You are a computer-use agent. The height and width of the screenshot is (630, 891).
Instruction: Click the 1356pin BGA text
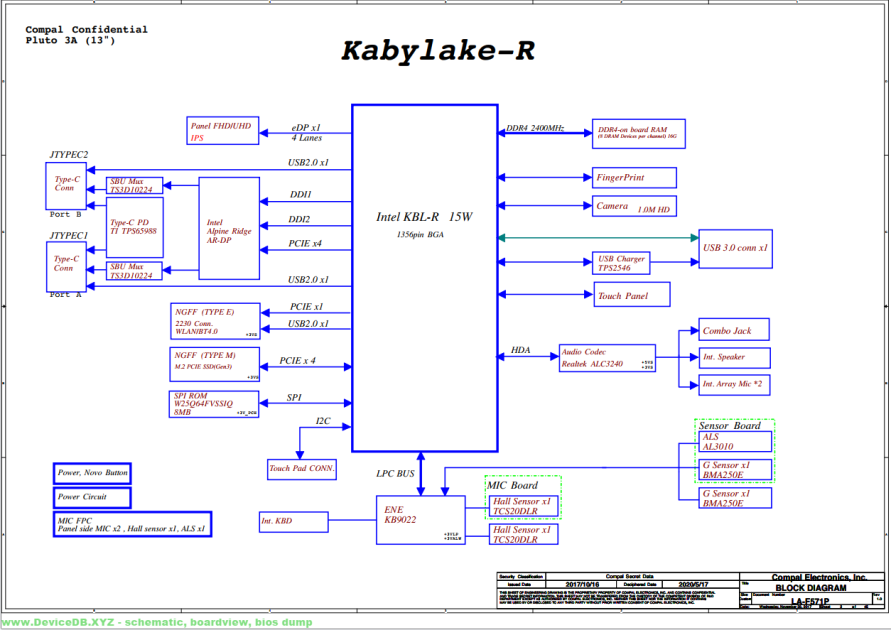(420, 235)
